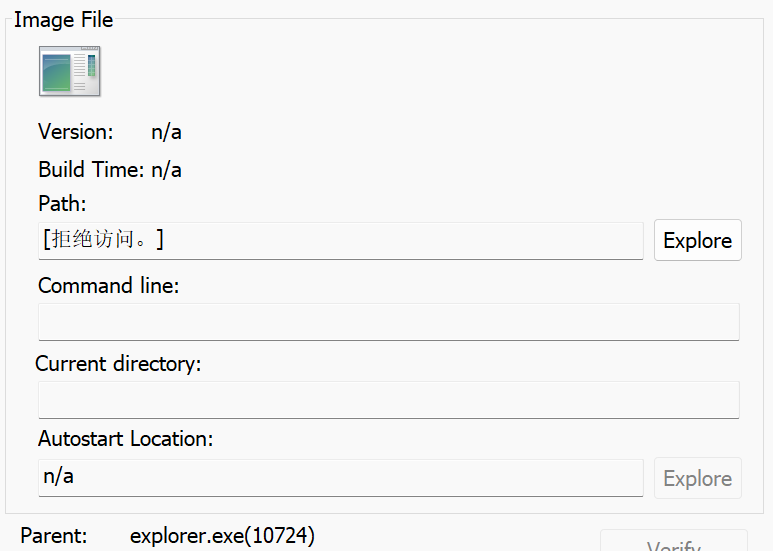The image size is (773, 551).
Task: Click the Image File group label
Action: tap(63, 20)
